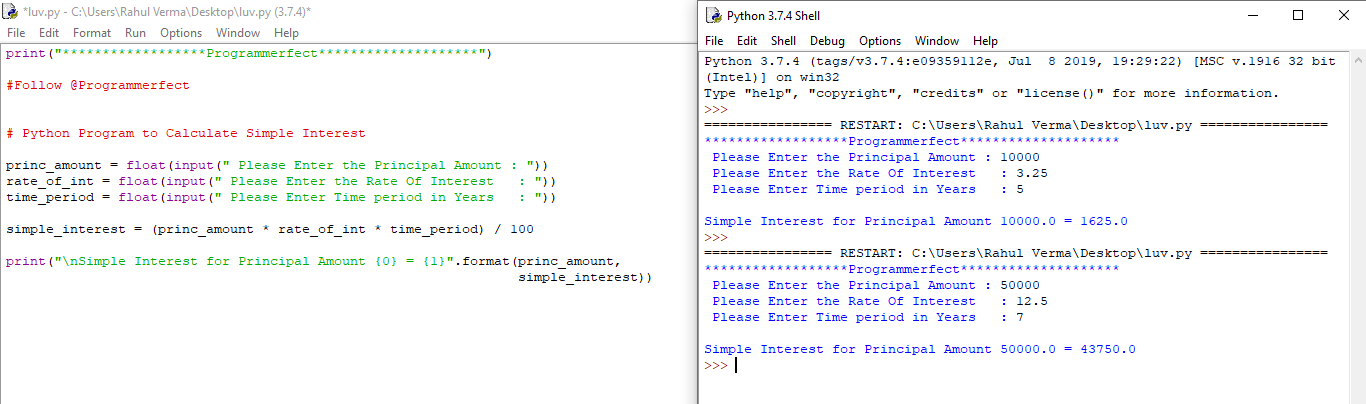Viewport: 1366px width, 404px height.
Task: Click the print Simple Interest format line
Action: coord(313,262)
